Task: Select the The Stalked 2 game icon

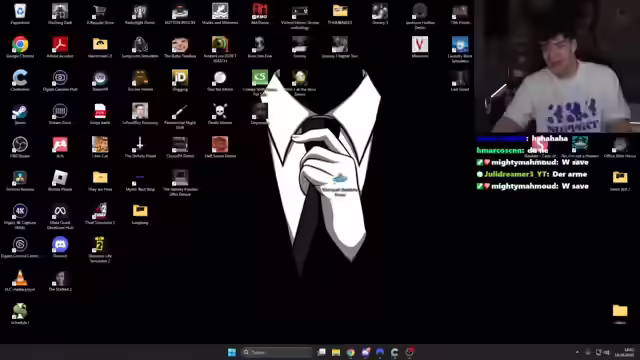Action: coord(60,278)
